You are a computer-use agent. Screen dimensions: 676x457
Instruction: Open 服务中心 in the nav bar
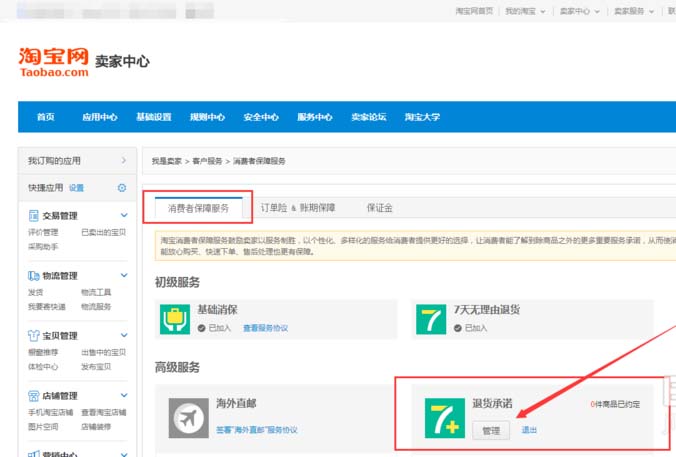[x=315, y=117]
